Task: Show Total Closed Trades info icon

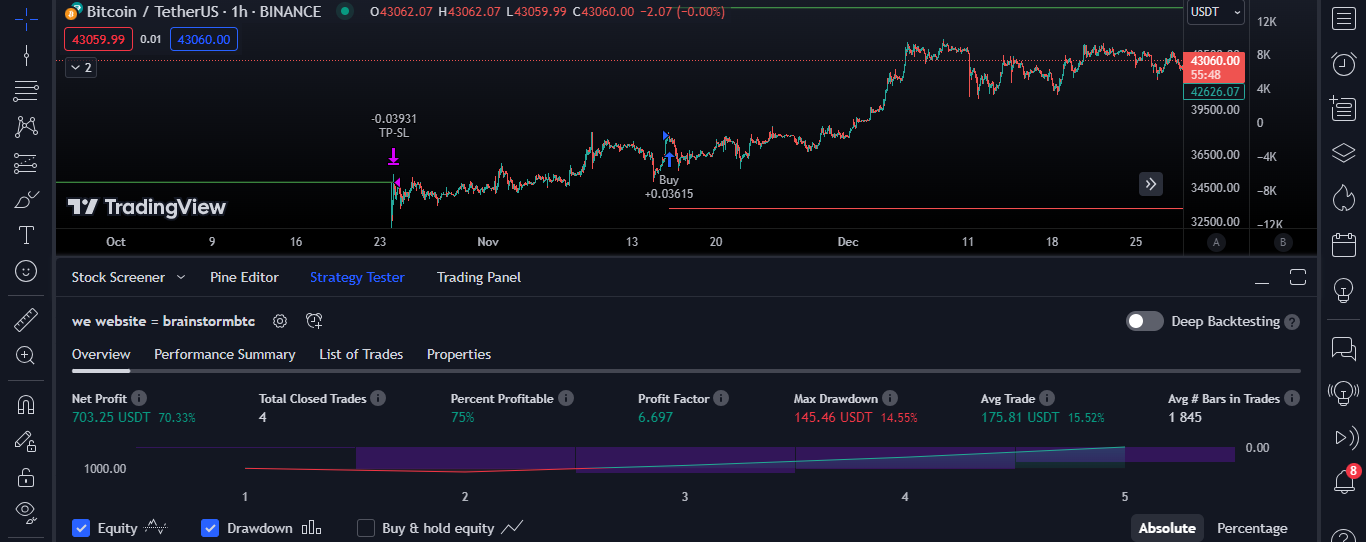Action: click(x=378, y=398)
